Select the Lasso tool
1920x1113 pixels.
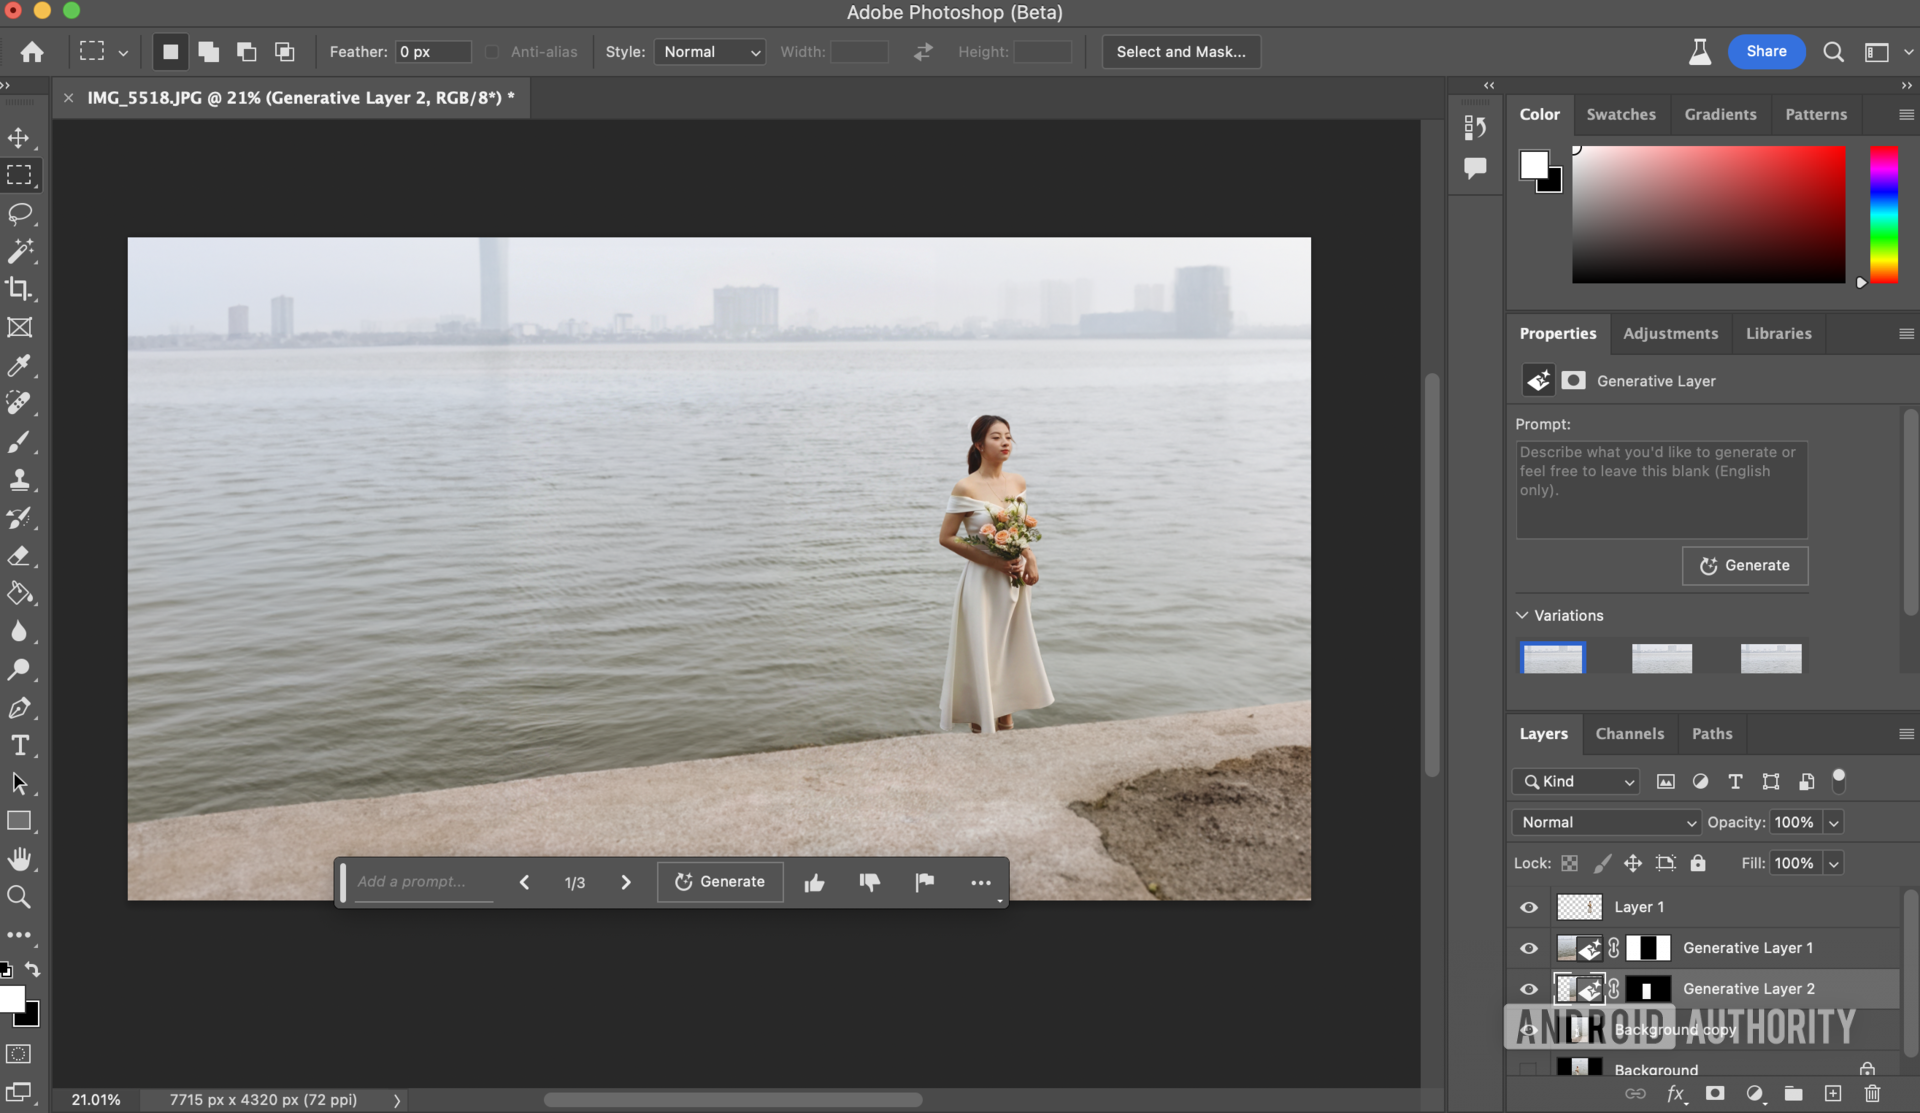pyautogui.click(x=20, y=214)
